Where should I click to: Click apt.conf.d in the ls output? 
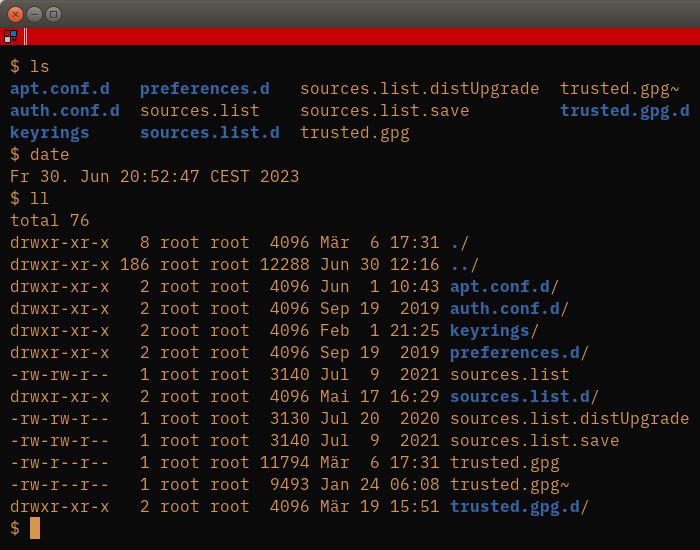tap(60, 88)
